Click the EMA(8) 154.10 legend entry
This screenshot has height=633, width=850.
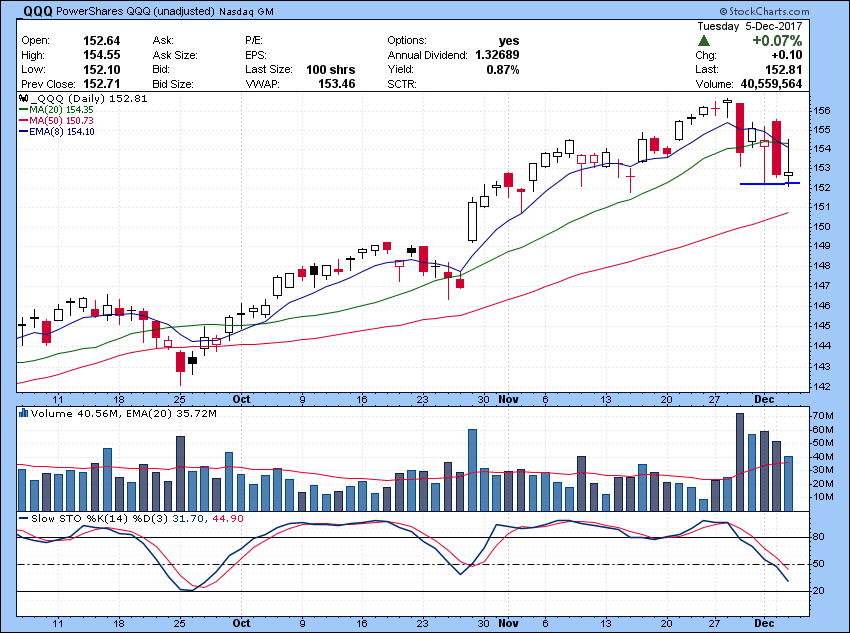pyautogui.click(x=57, y=132)
